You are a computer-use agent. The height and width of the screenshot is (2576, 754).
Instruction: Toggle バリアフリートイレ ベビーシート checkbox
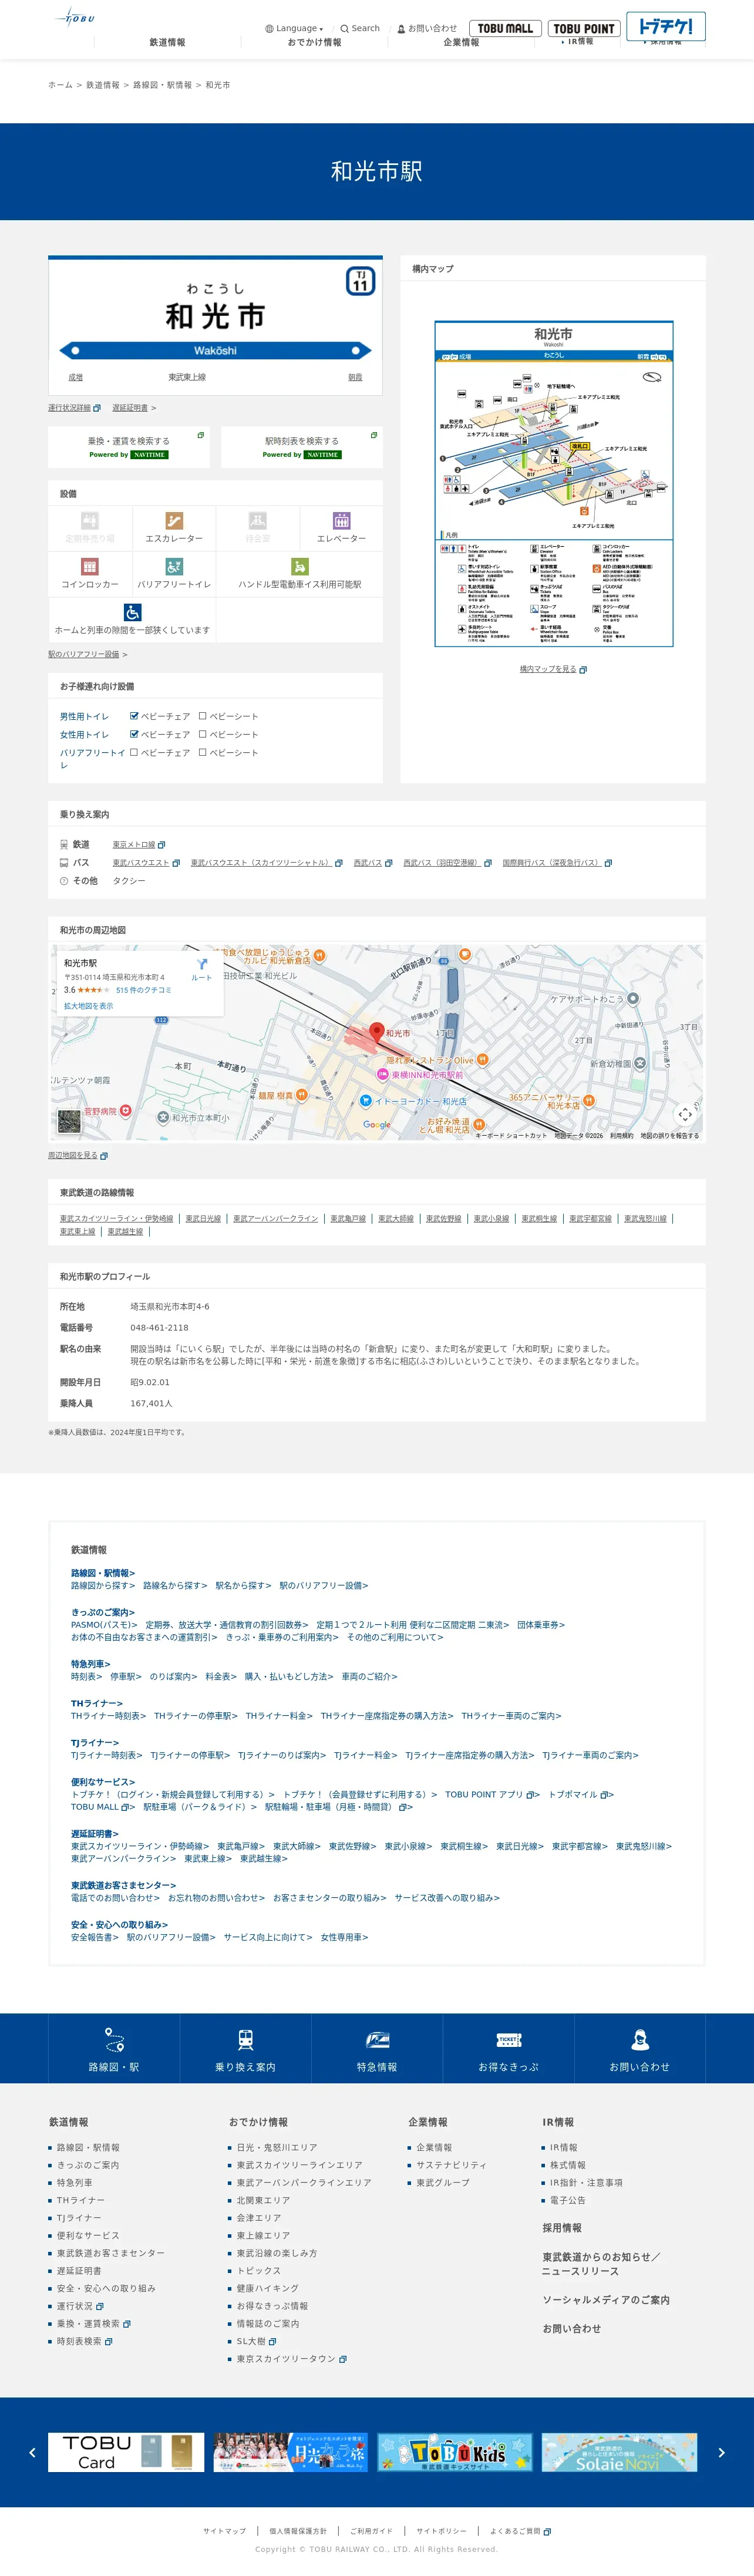(x=202, y=752)
